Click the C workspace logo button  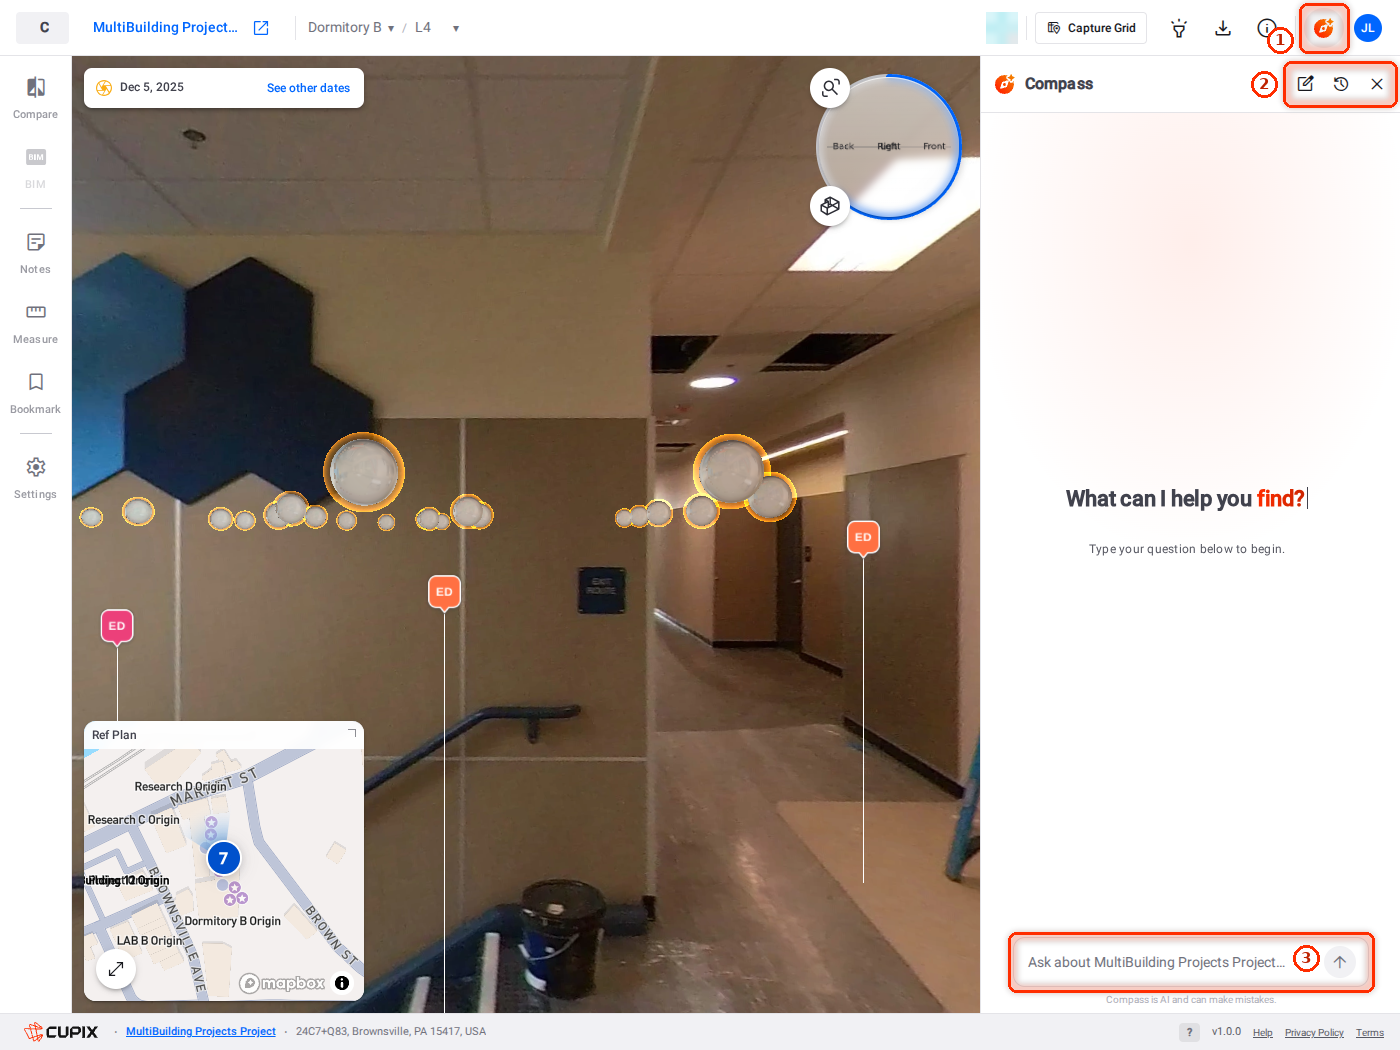43,28
